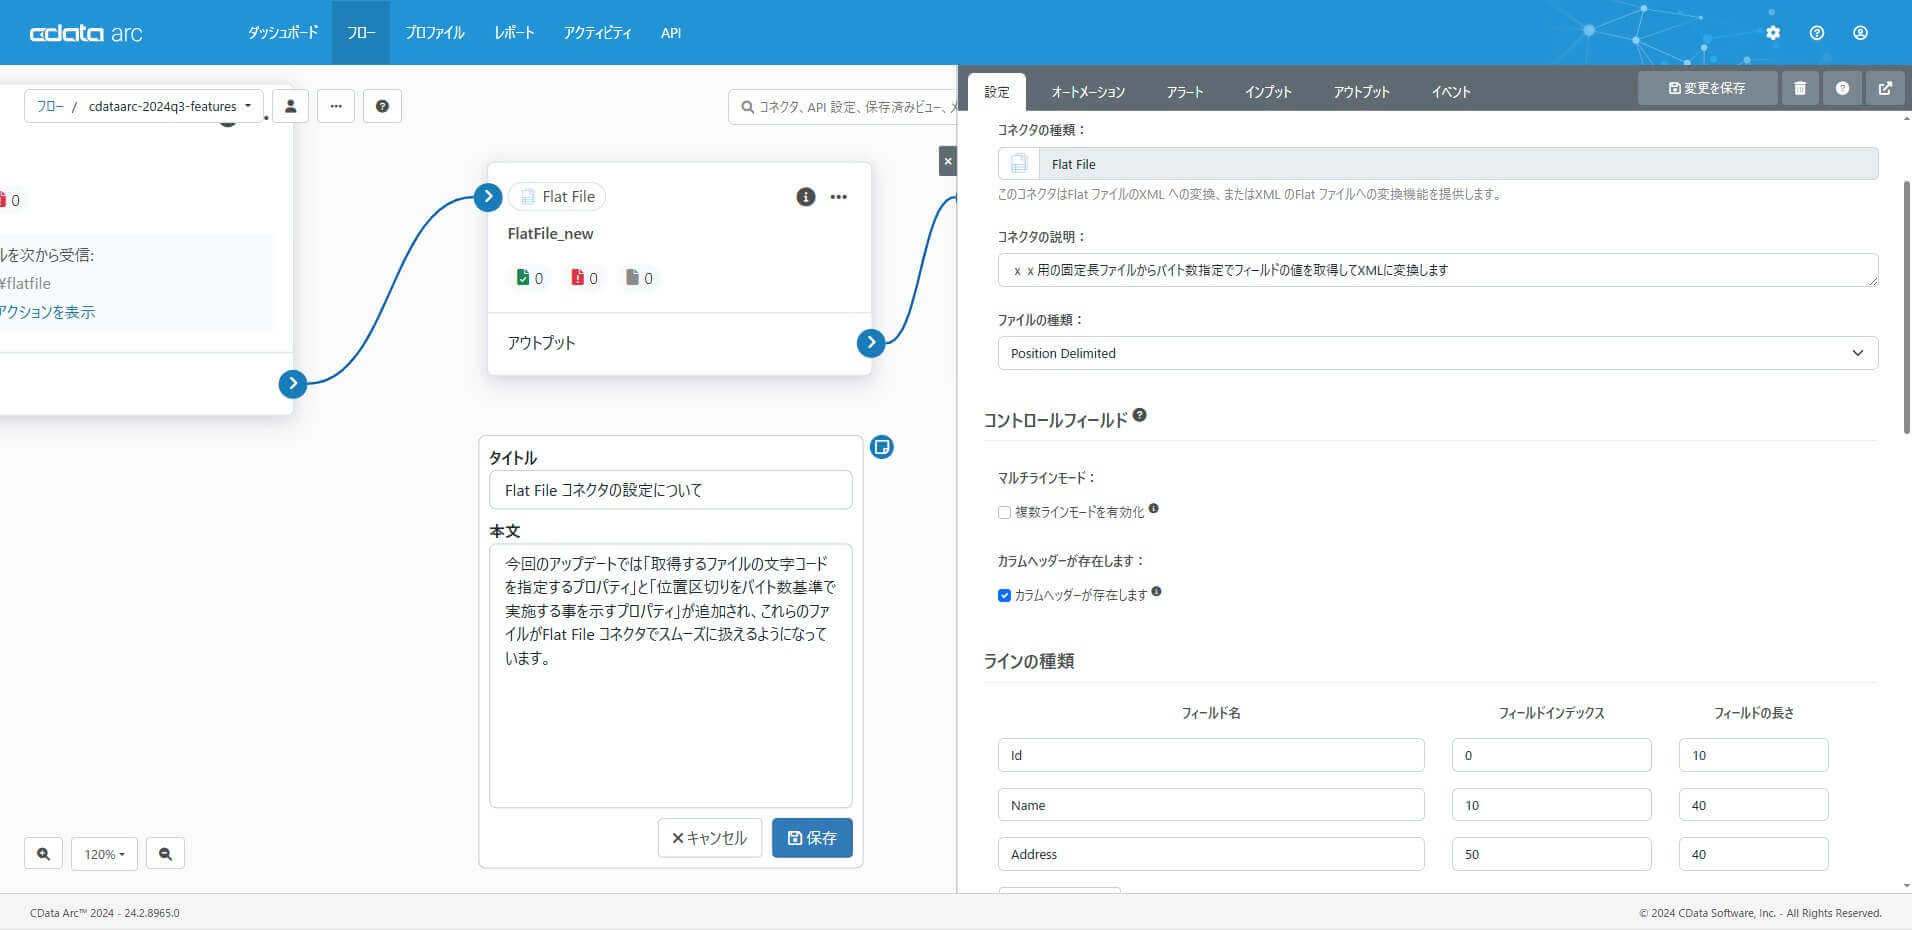Click the Address field length input 40
This screenshot has width=1912, height=930.
point(1753,854)
